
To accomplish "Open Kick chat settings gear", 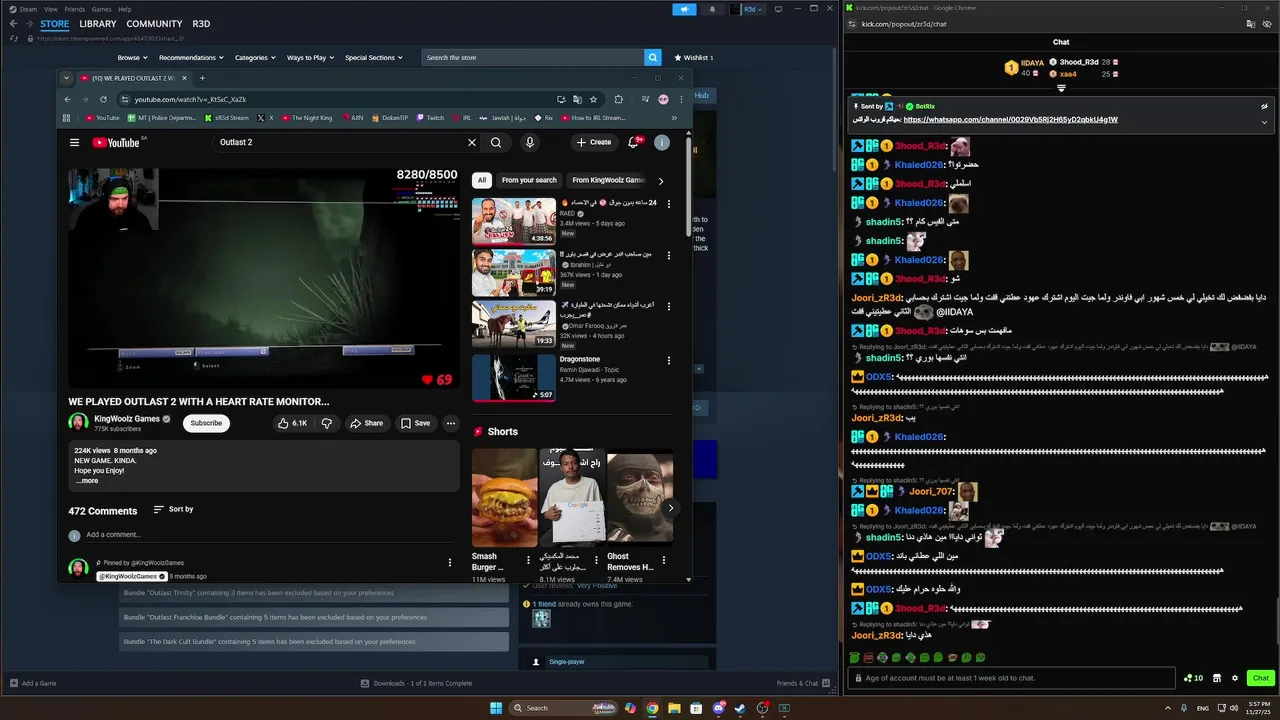I will 1234,678.
